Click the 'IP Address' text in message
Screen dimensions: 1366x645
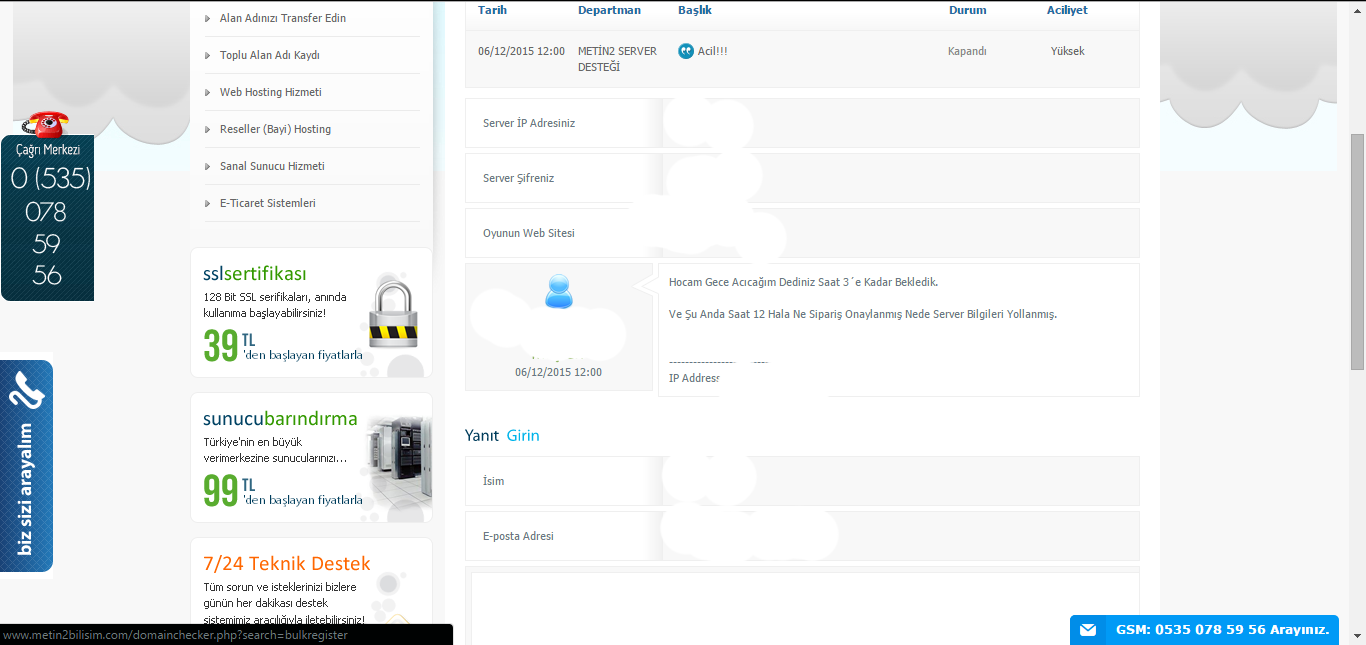[x=694, y=378]
